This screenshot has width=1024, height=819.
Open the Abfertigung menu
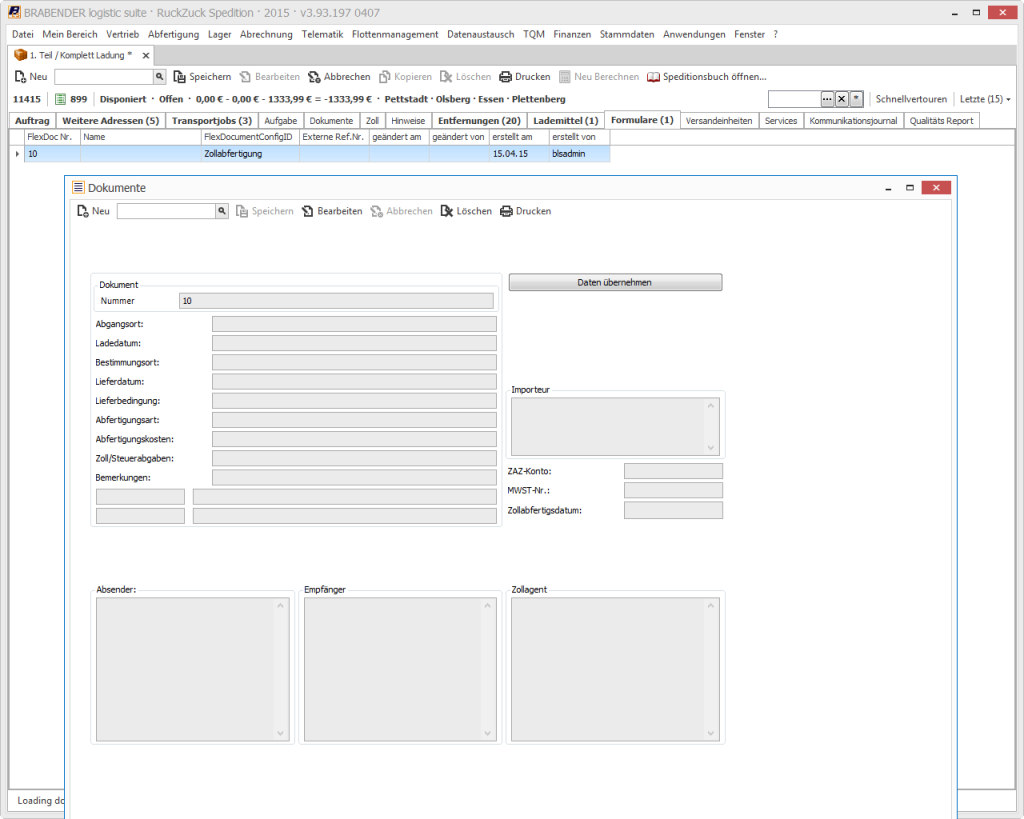(173, 34)
